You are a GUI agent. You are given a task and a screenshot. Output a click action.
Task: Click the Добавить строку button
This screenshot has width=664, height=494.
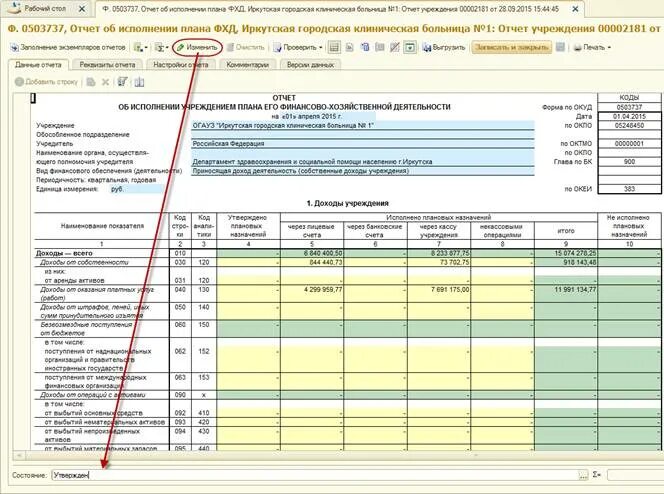[x=47, y=82]
